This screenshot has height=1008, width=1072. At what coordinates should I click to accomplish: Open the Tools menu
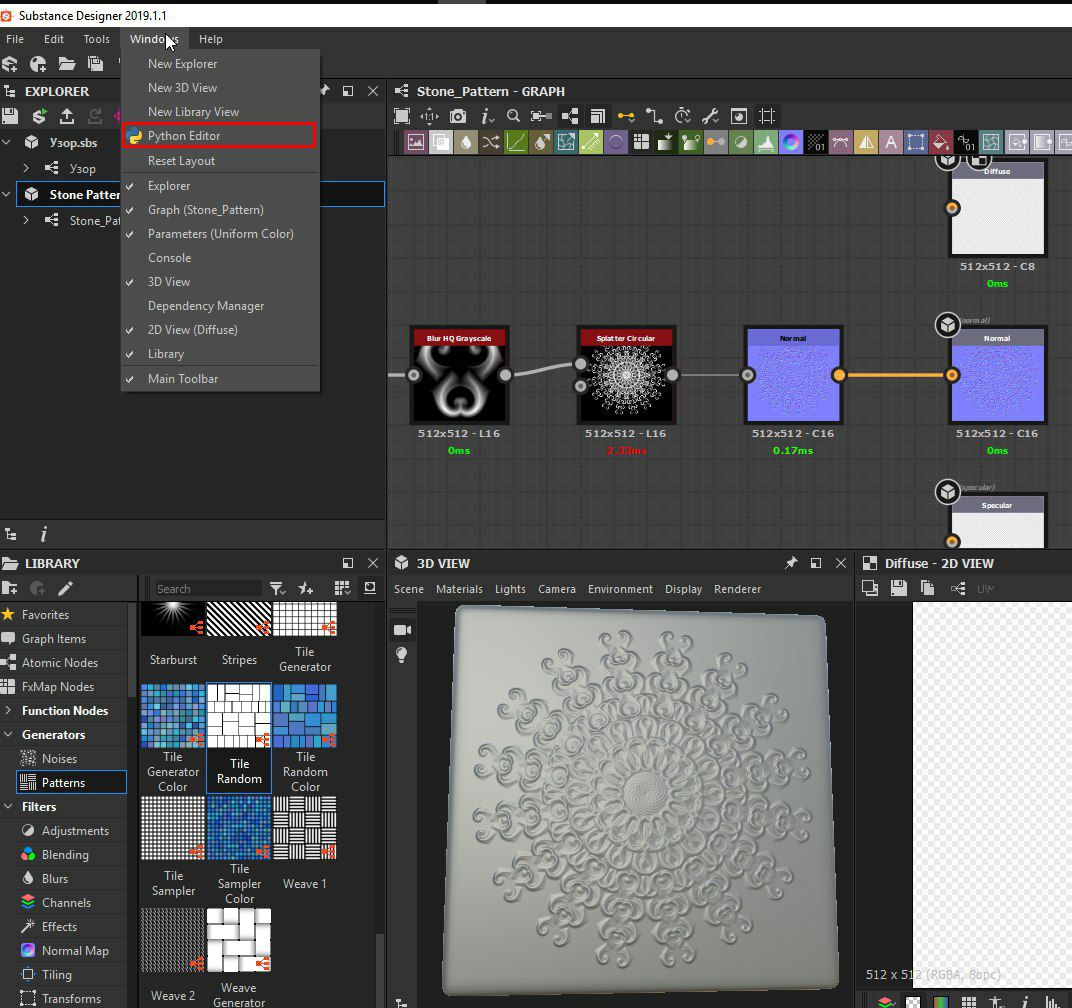click(96, 39)
